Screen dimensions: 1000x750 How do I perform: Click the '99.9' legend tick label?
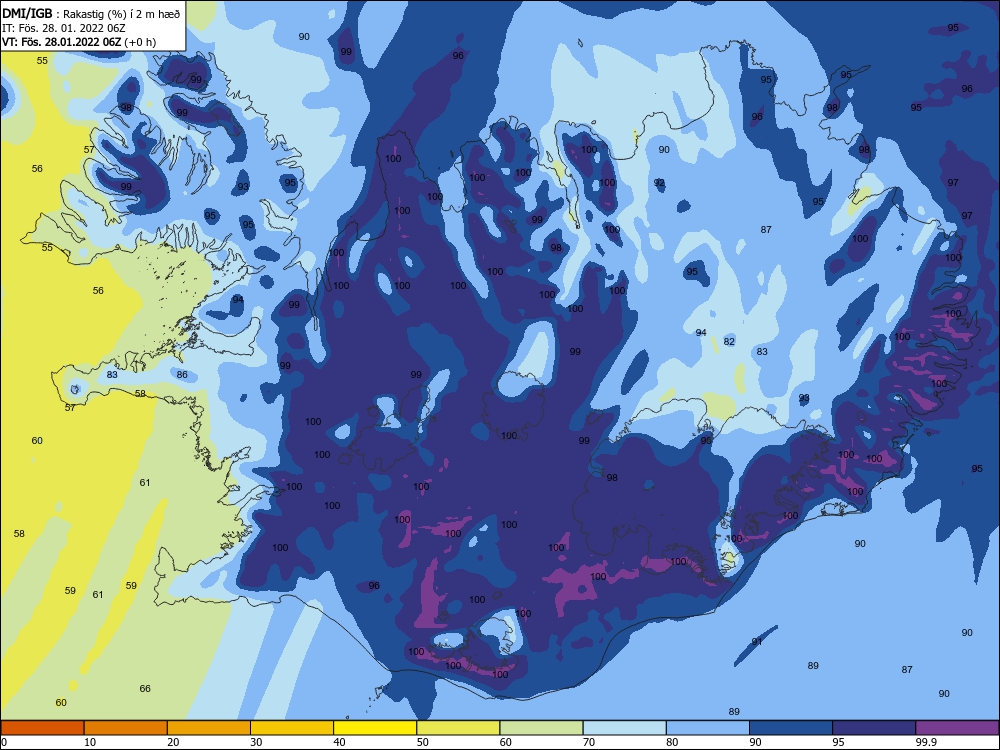pyautogui.click(x=925, y=742)
